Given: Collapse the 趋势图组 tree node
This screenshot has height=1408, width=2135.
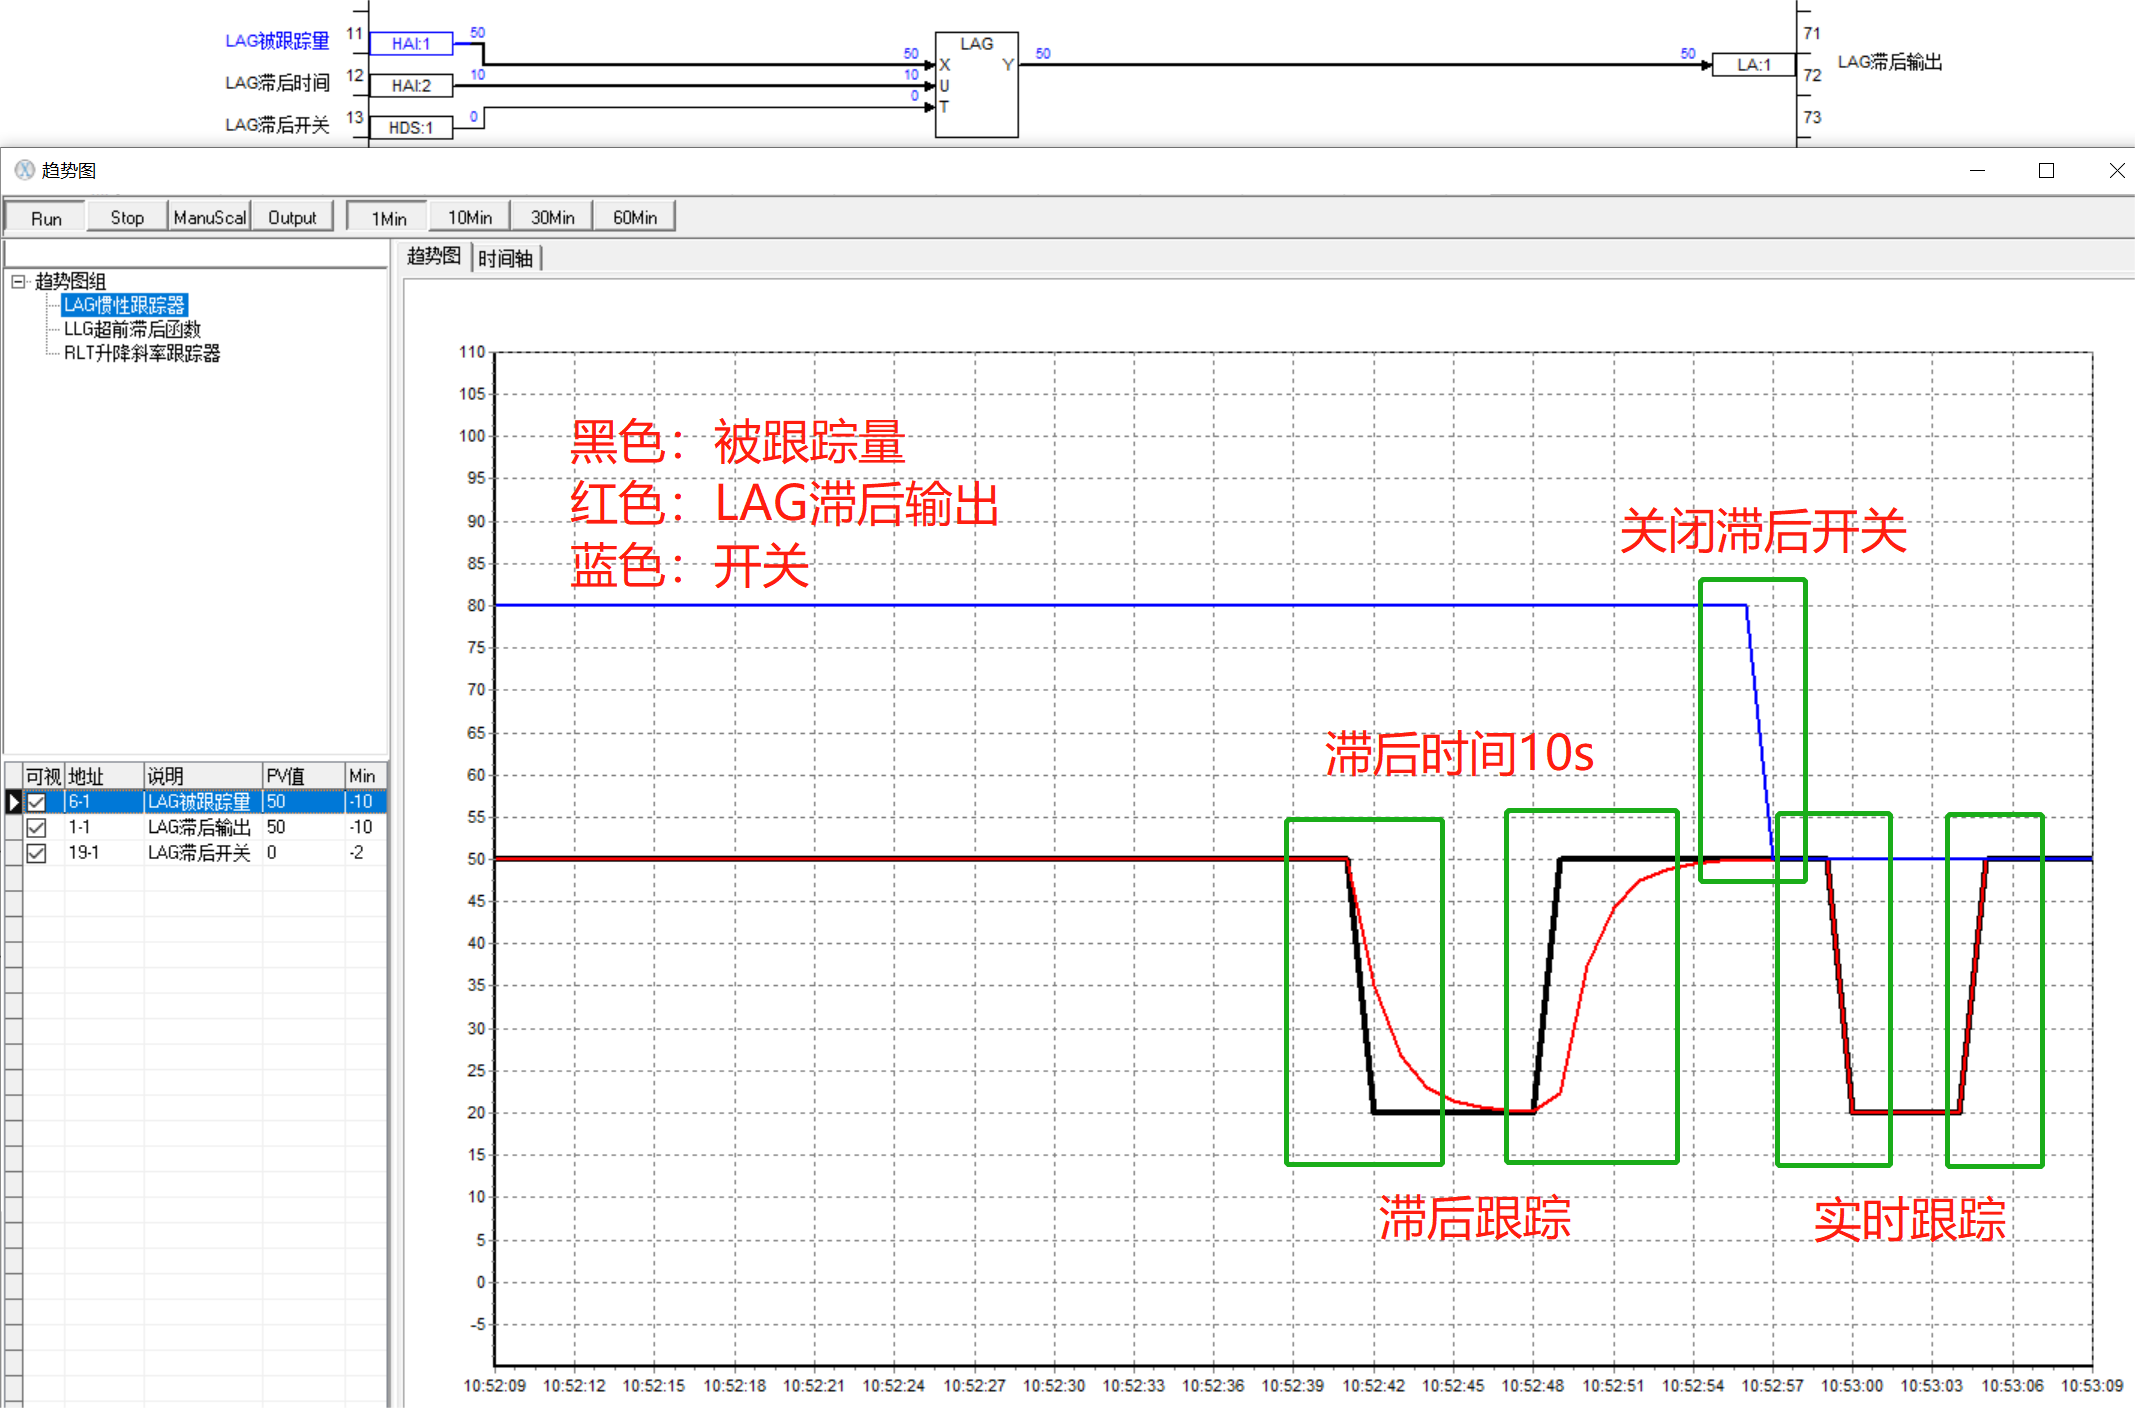Looking at the screenshot, I should (x=18, y=282).
